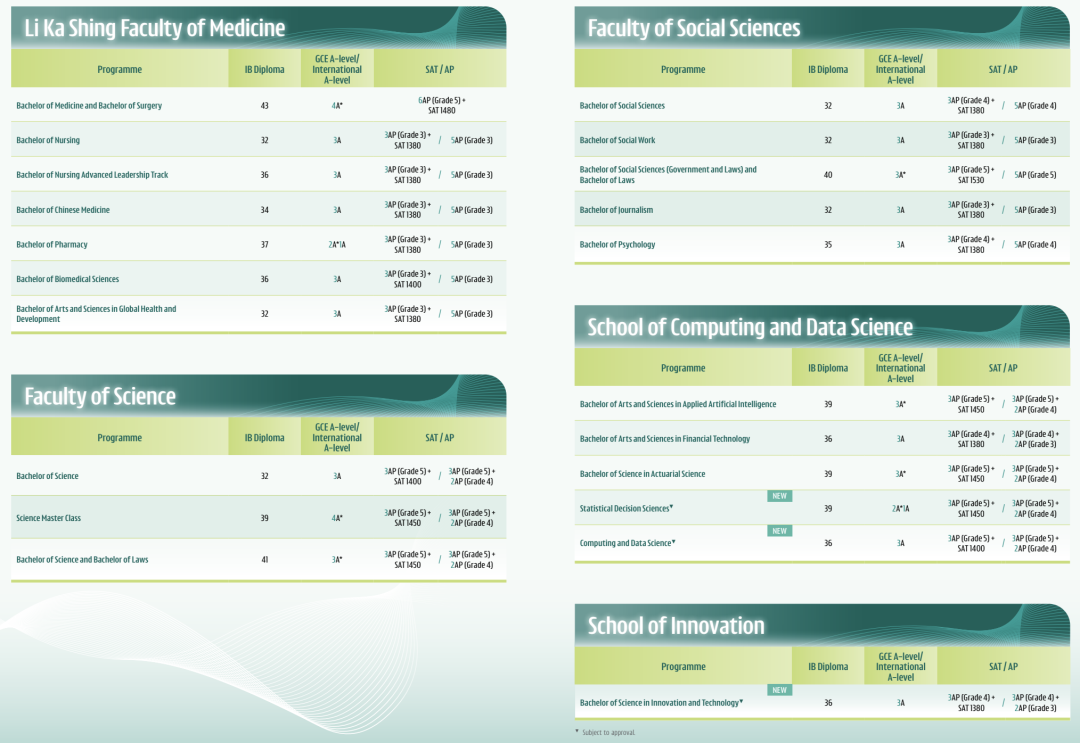
Task: Click the Science Master Class programme
Action: point(49,518)
